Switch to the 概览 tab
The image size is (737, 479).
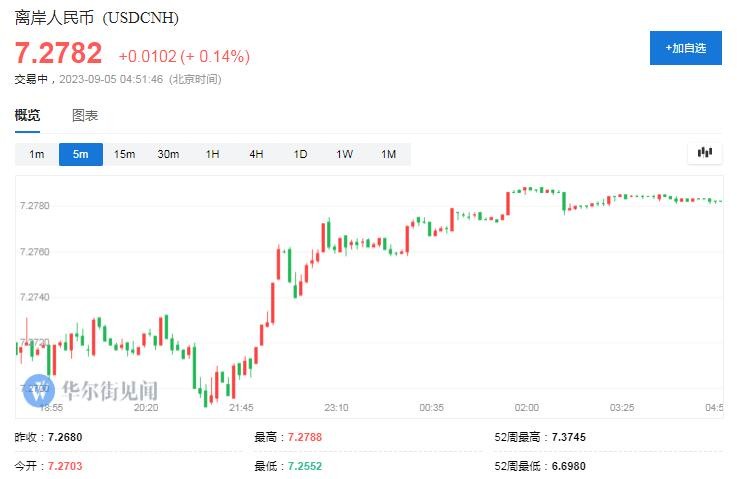[28, 116]
